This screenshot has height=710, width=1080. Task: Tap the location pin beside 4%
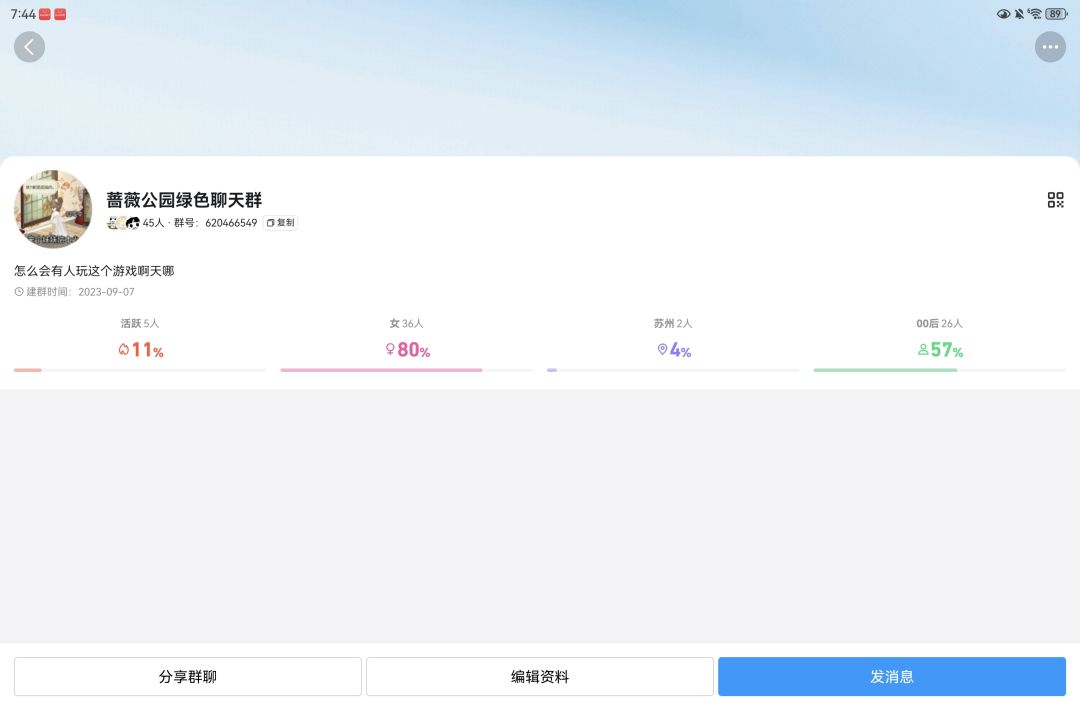click(x=662, y=349)
